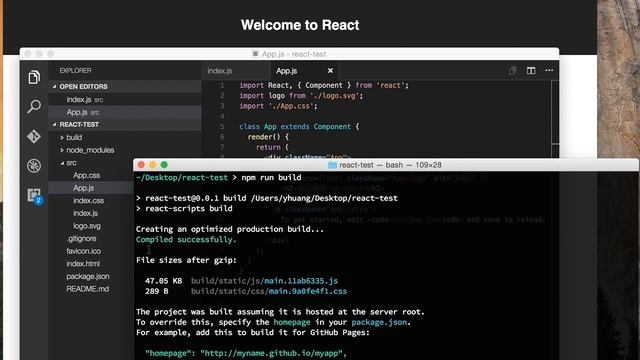The width and height of the screenshot is (640, 360).
Task: Click line 1 import React code line
Action: click(324, 85)
